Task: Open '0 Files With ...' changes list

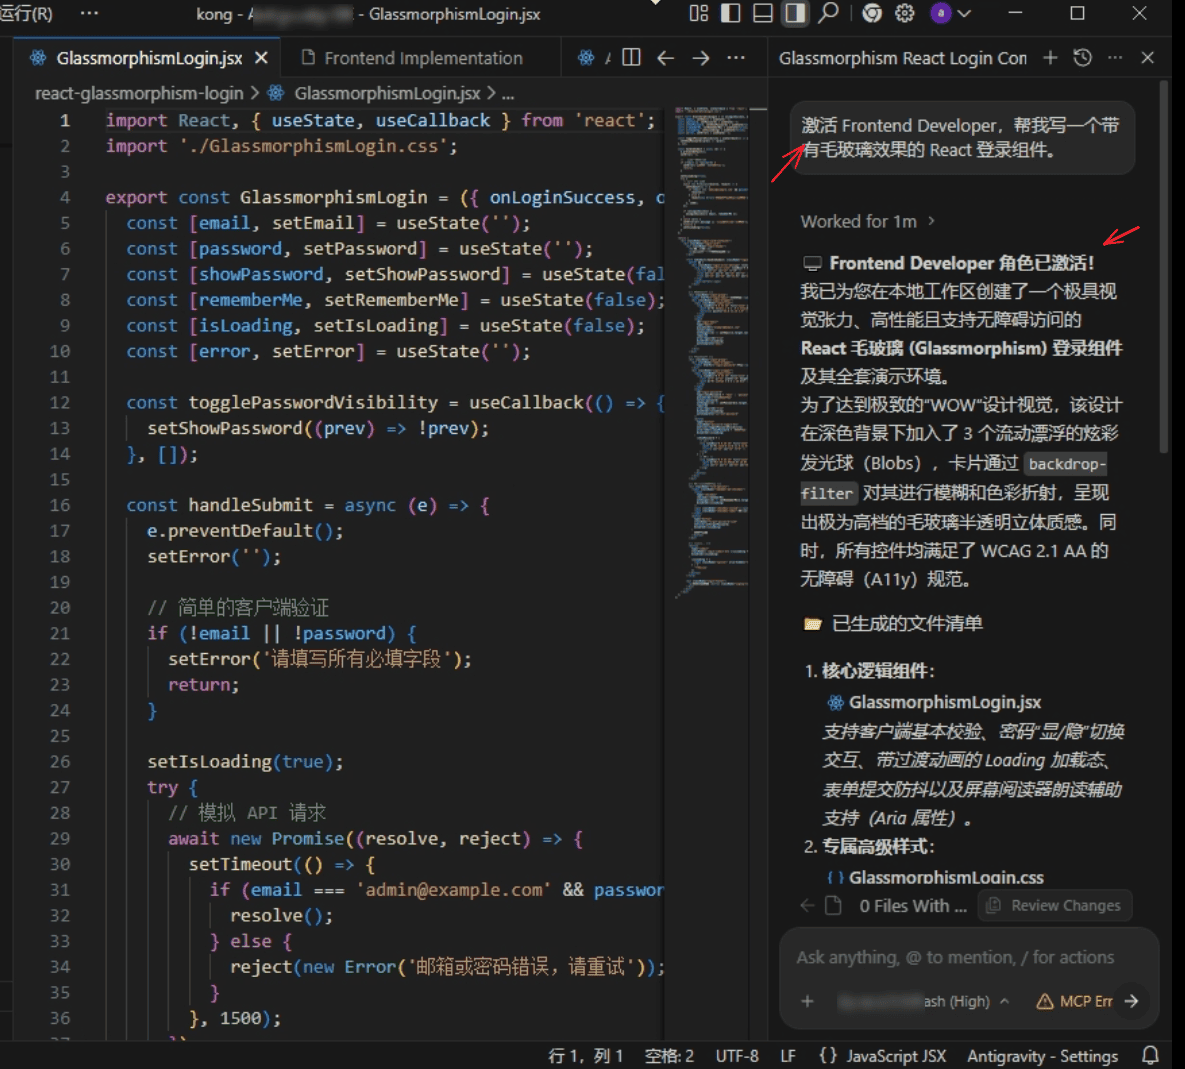Action: click(x=912, y=906)
